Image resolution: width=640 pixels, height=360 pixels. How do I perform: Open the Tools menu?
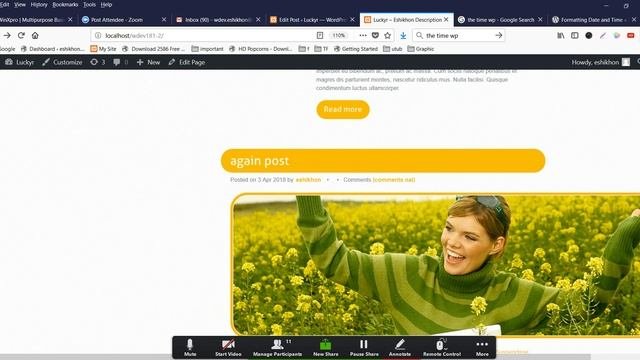[x=89, y=4]
